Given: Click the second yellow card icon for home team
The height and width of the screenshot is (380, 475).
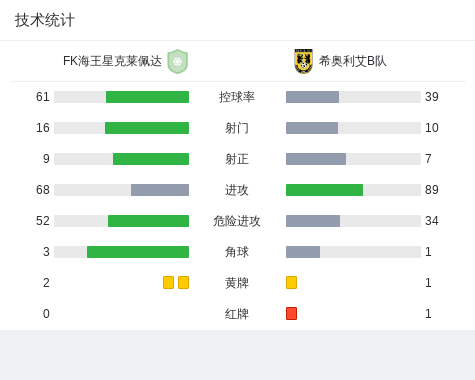Looking at the screenshot, I should (x=183, y=283).
